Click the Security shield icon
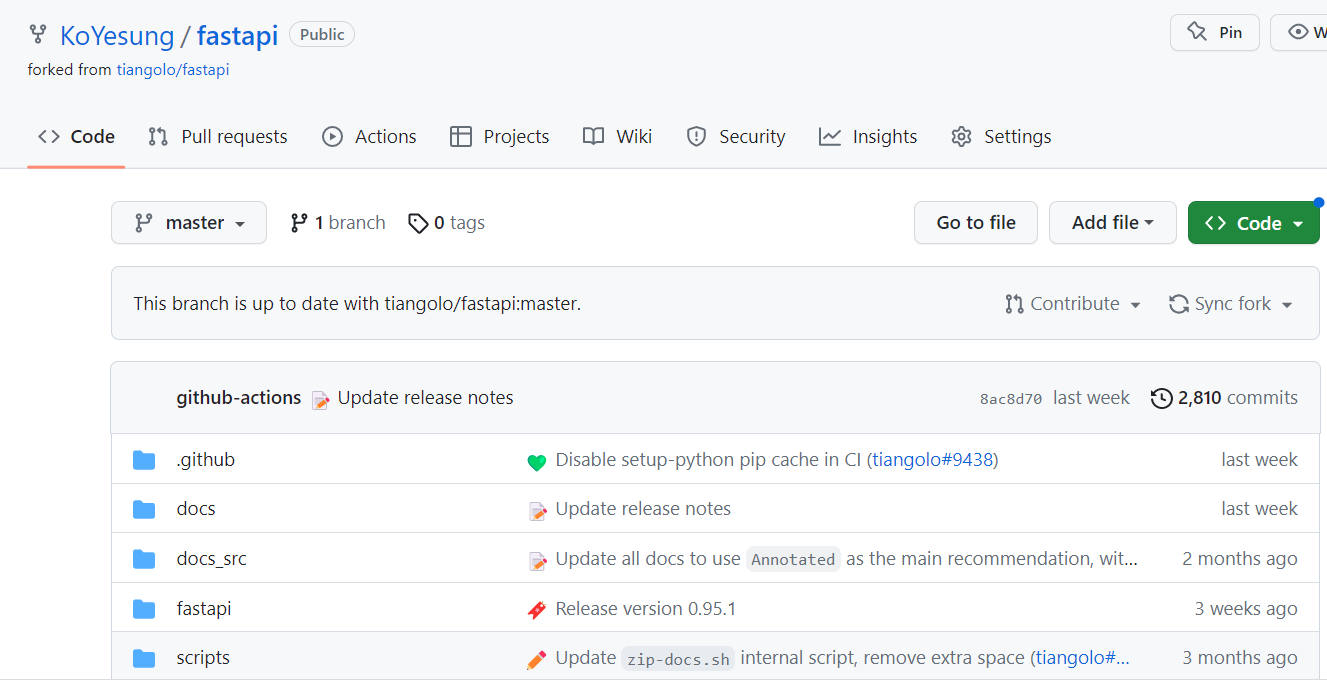This screenshot has height=687, width=1327. (x=696, y=137)
